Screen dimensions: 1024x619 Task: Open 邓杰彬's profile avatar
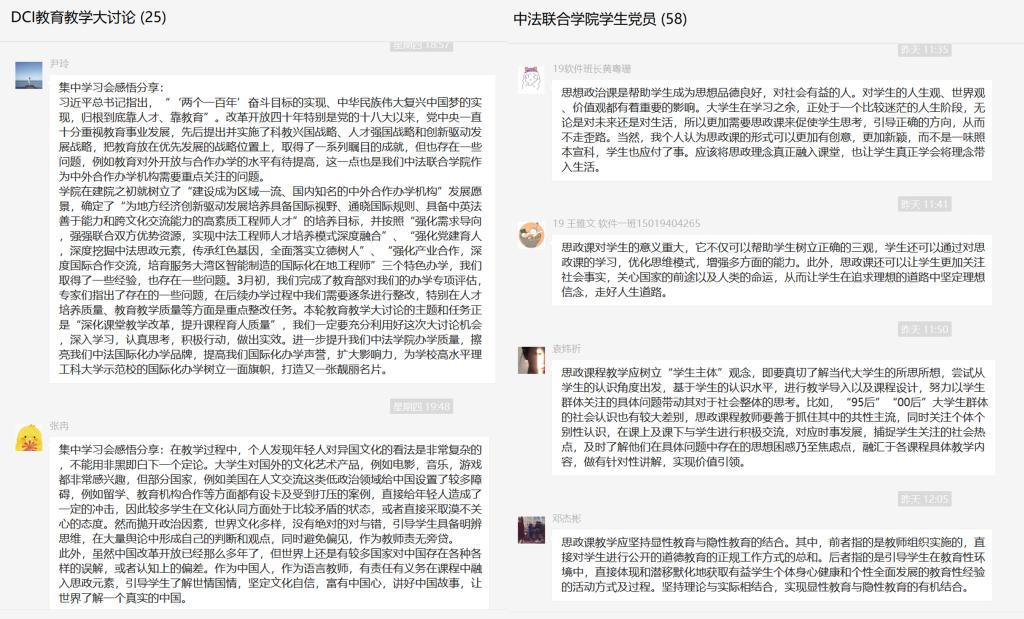532,530
